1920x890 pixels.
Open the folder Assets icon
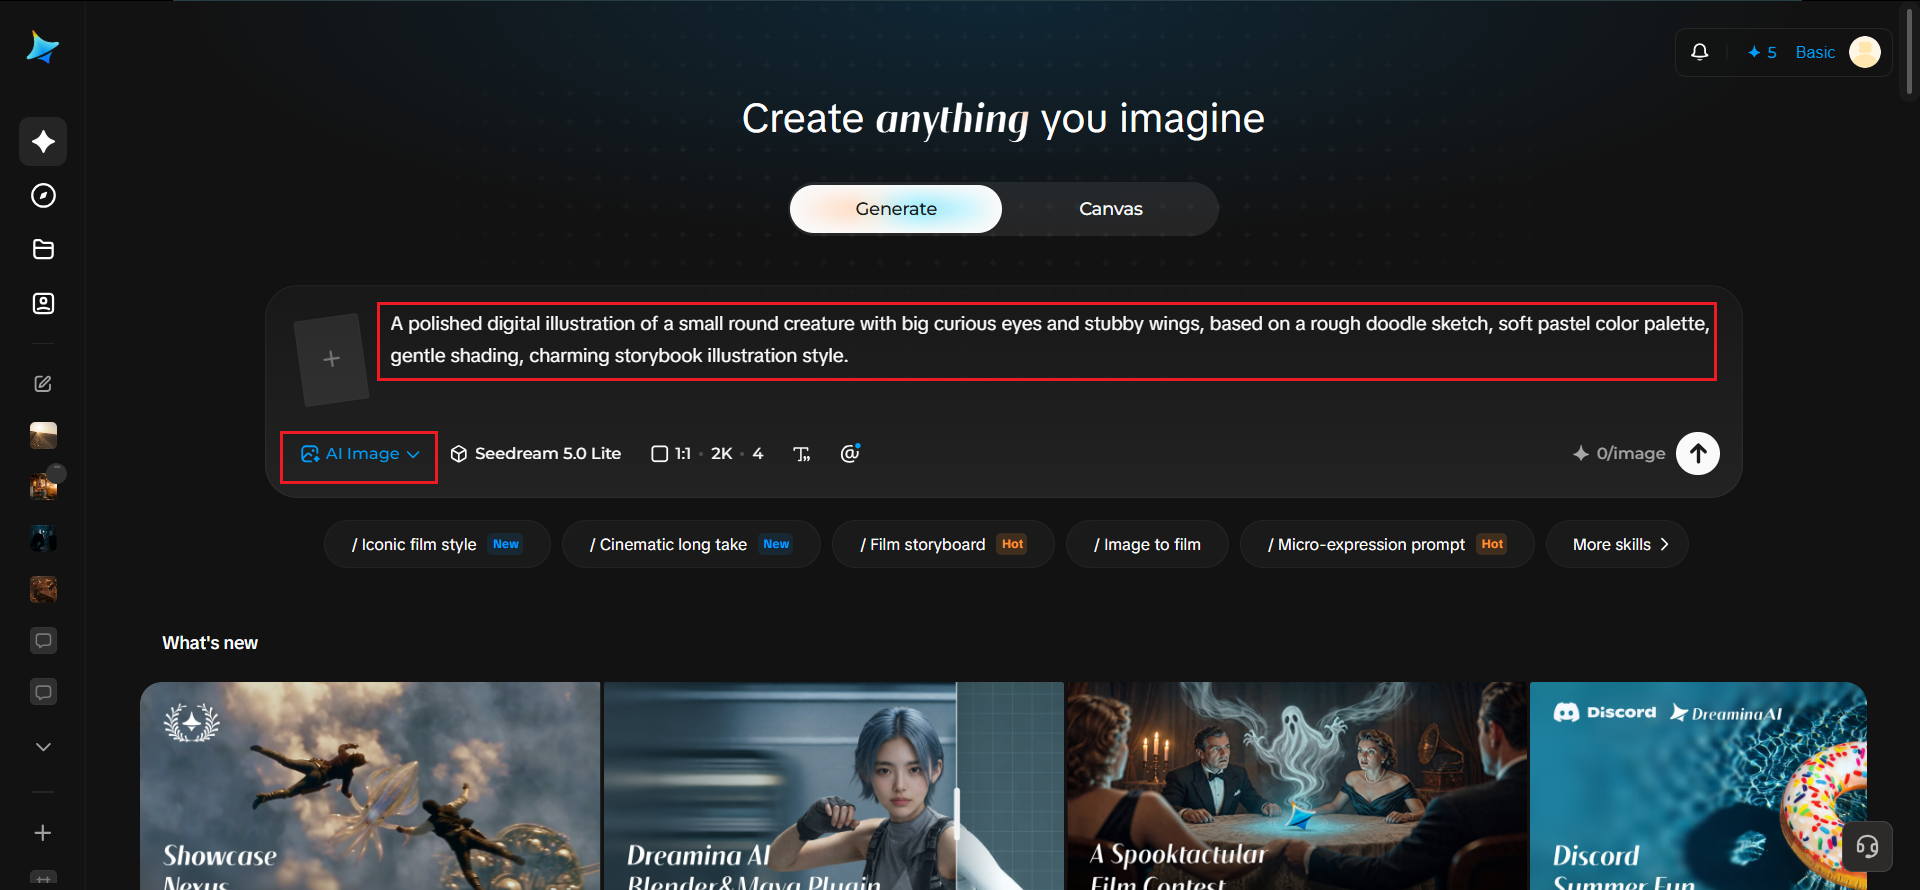pyautogui.click(x=43, y=249)
